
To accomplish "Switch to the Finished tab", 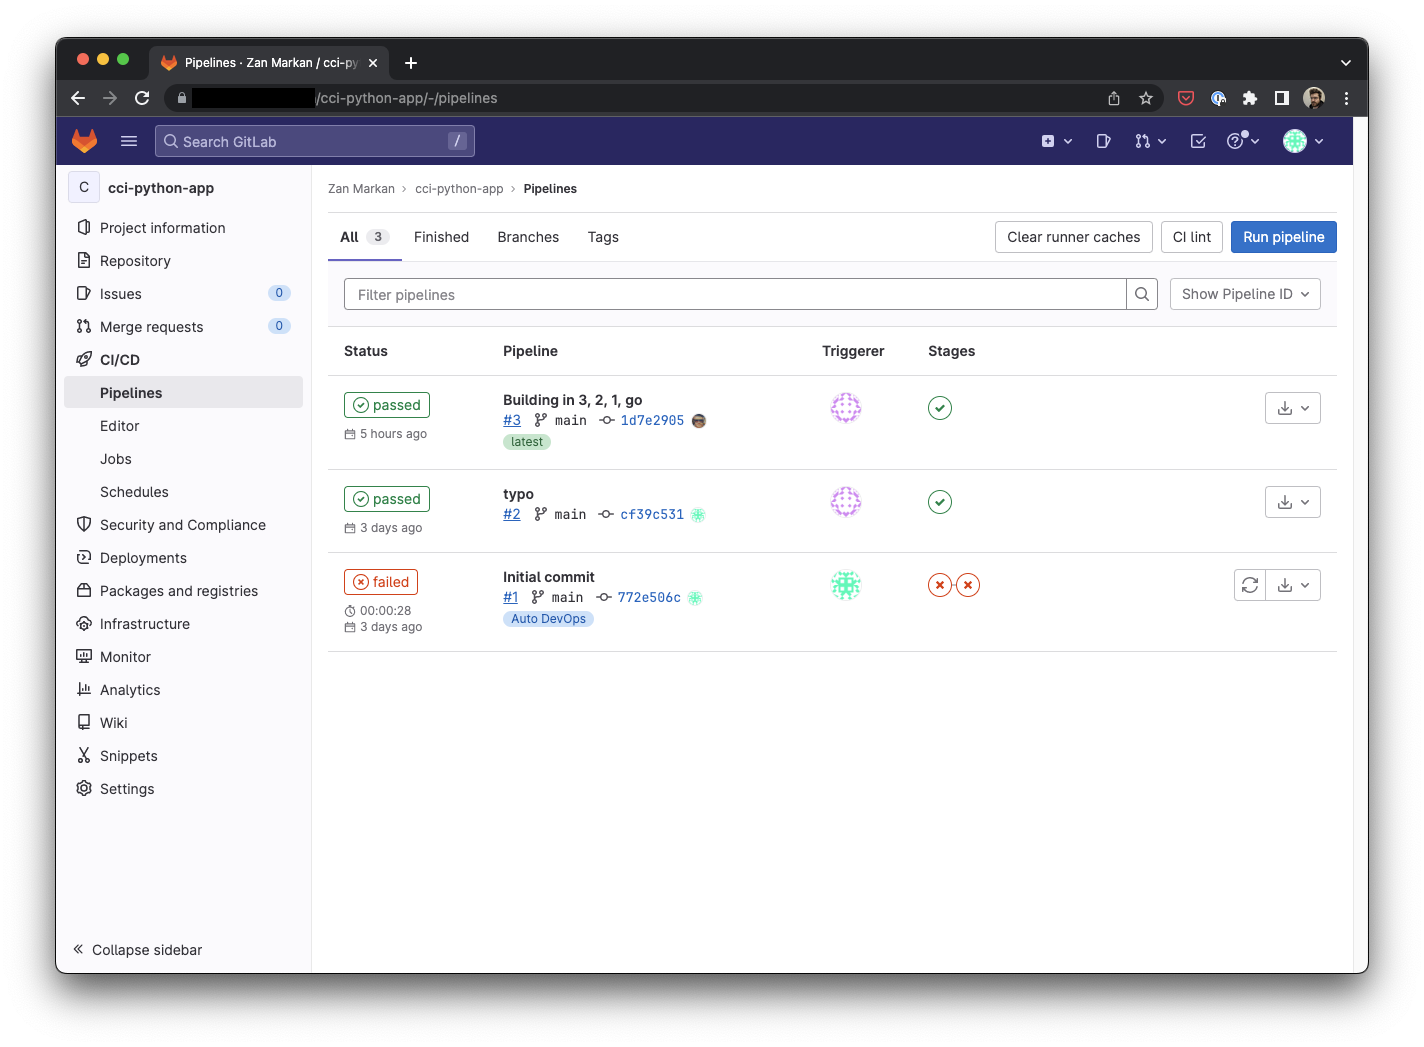I will coord(441,237).
